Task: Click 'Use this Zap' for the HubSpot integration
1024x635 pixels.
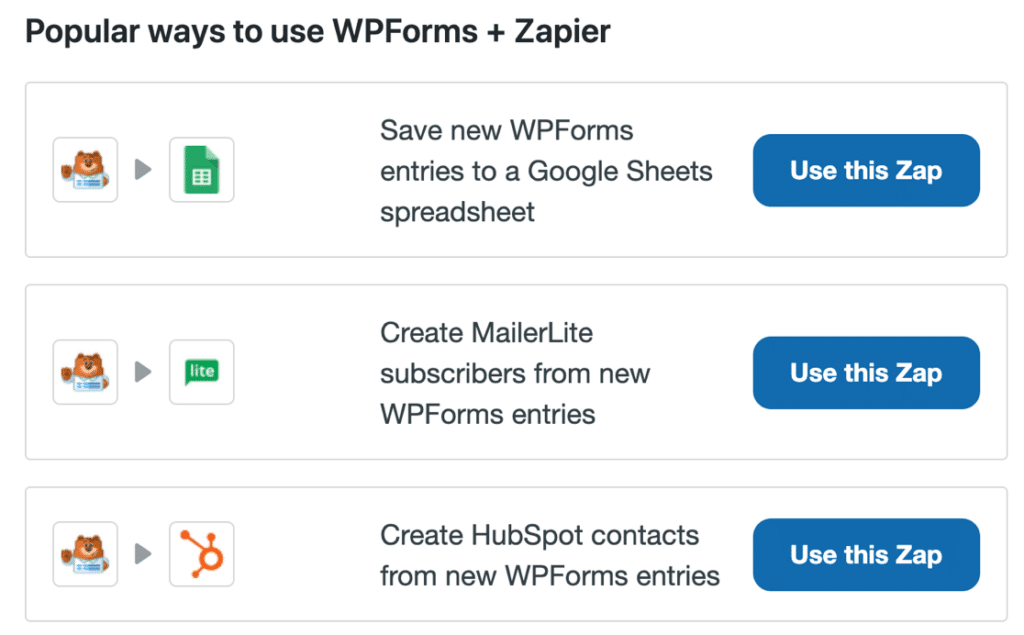Action: 866,555
